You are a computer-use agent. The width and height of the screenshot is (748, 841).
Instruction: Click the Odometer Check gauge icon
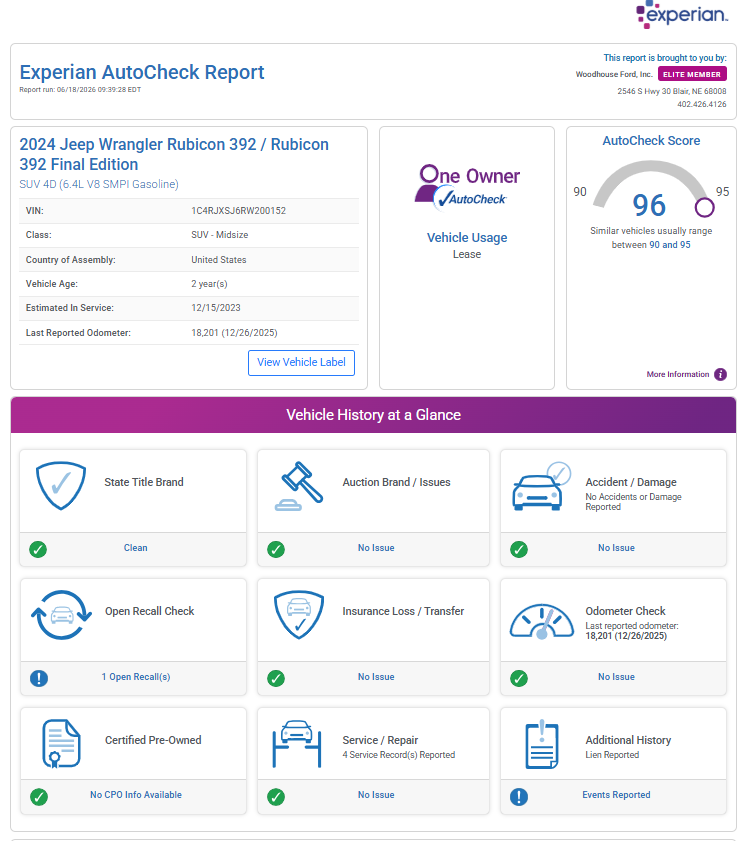[542, 621]
